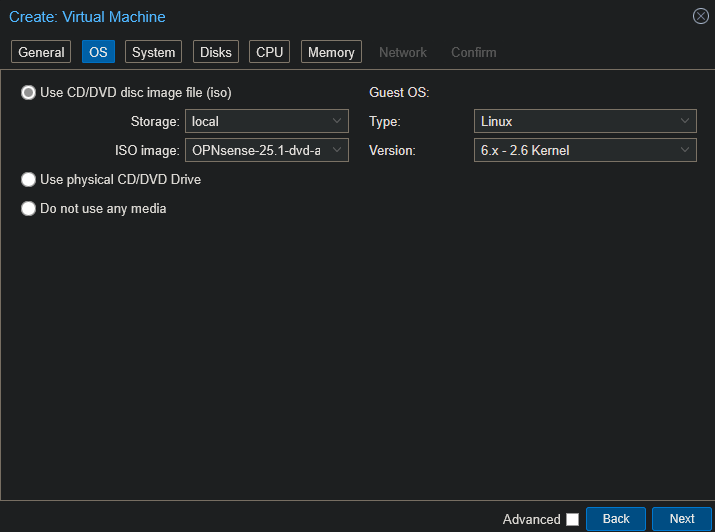Switch to the General tab
This screenshot has width=715, height=532.
coord(41,52)
